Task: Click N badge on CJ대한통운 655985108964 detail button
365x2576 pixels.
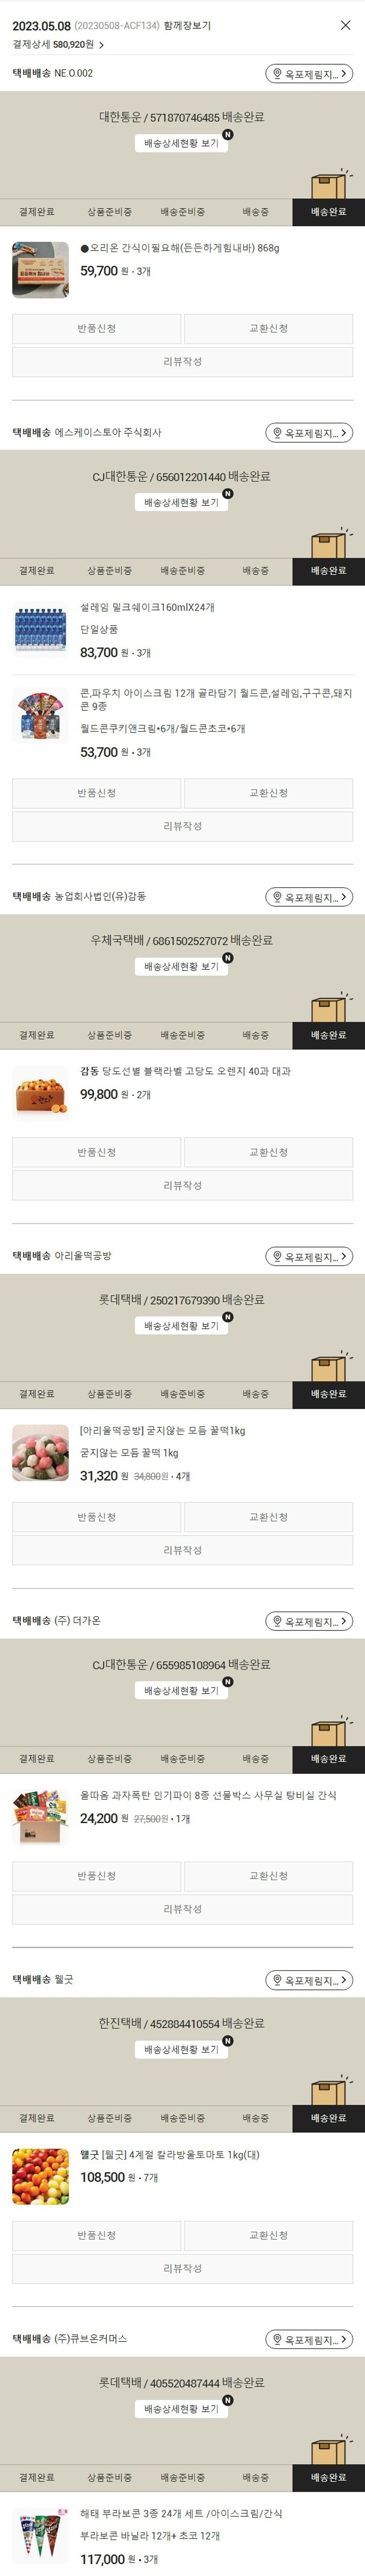Action: pyautogui.click(x=227, y=1681)
